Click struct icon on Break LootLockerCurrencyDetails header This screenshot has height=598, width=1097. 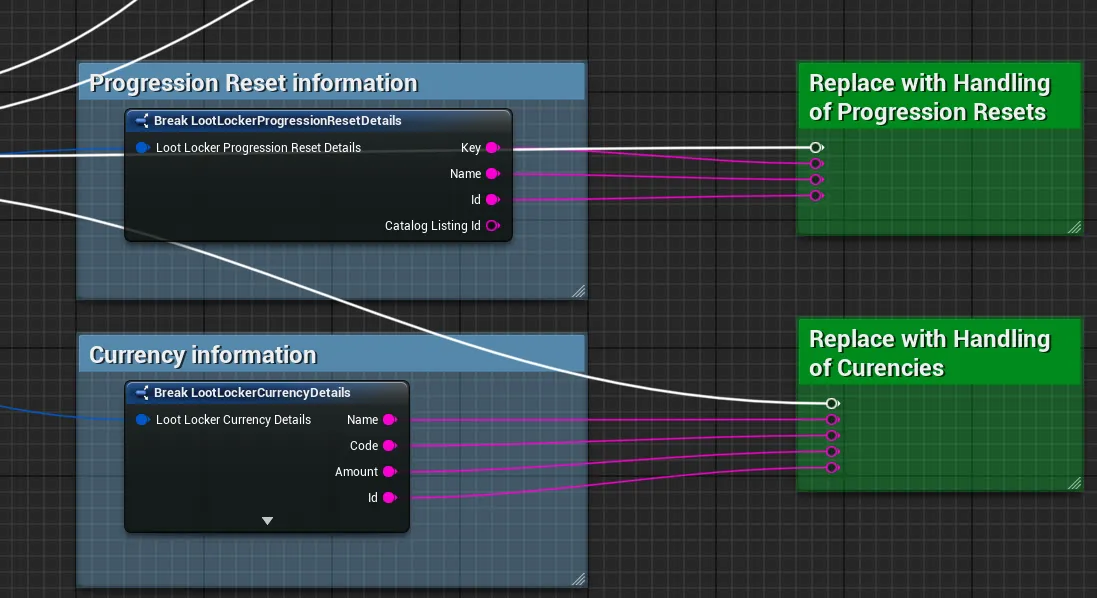tap(142, 393)
